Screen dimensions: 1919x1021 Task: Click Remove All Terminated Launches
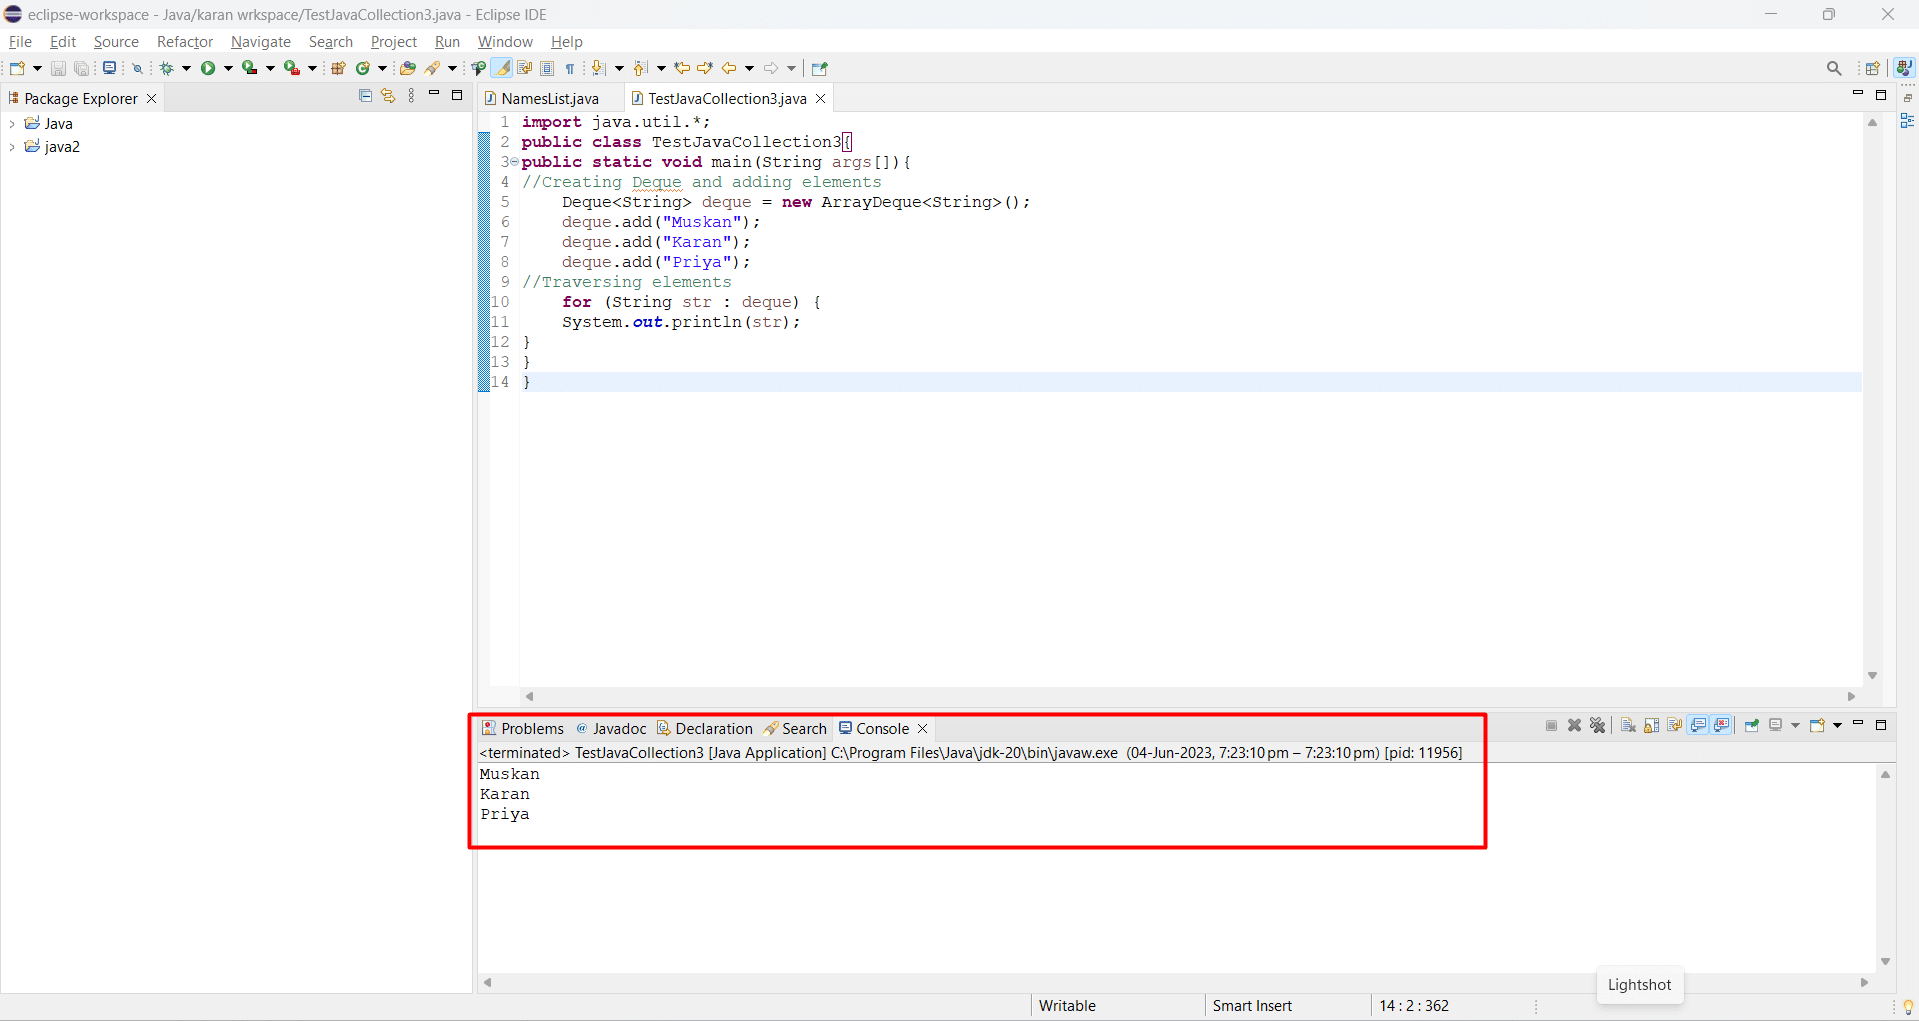(1598, 725)
